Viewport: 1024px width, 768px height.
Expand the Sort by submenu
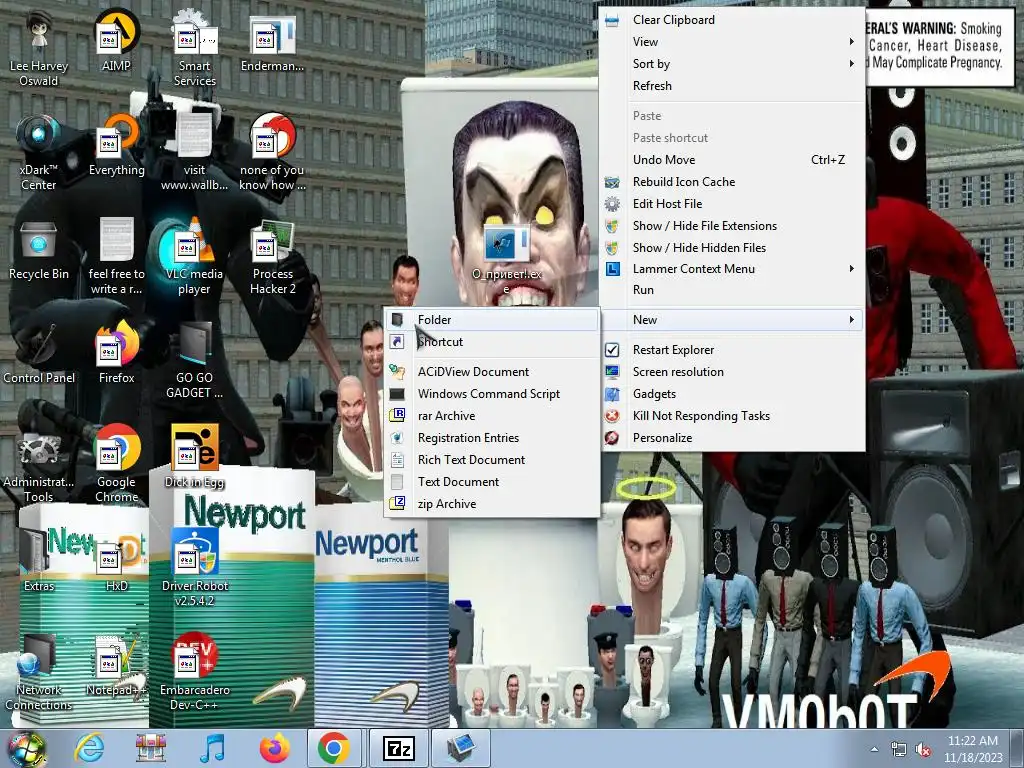[733, 64]
